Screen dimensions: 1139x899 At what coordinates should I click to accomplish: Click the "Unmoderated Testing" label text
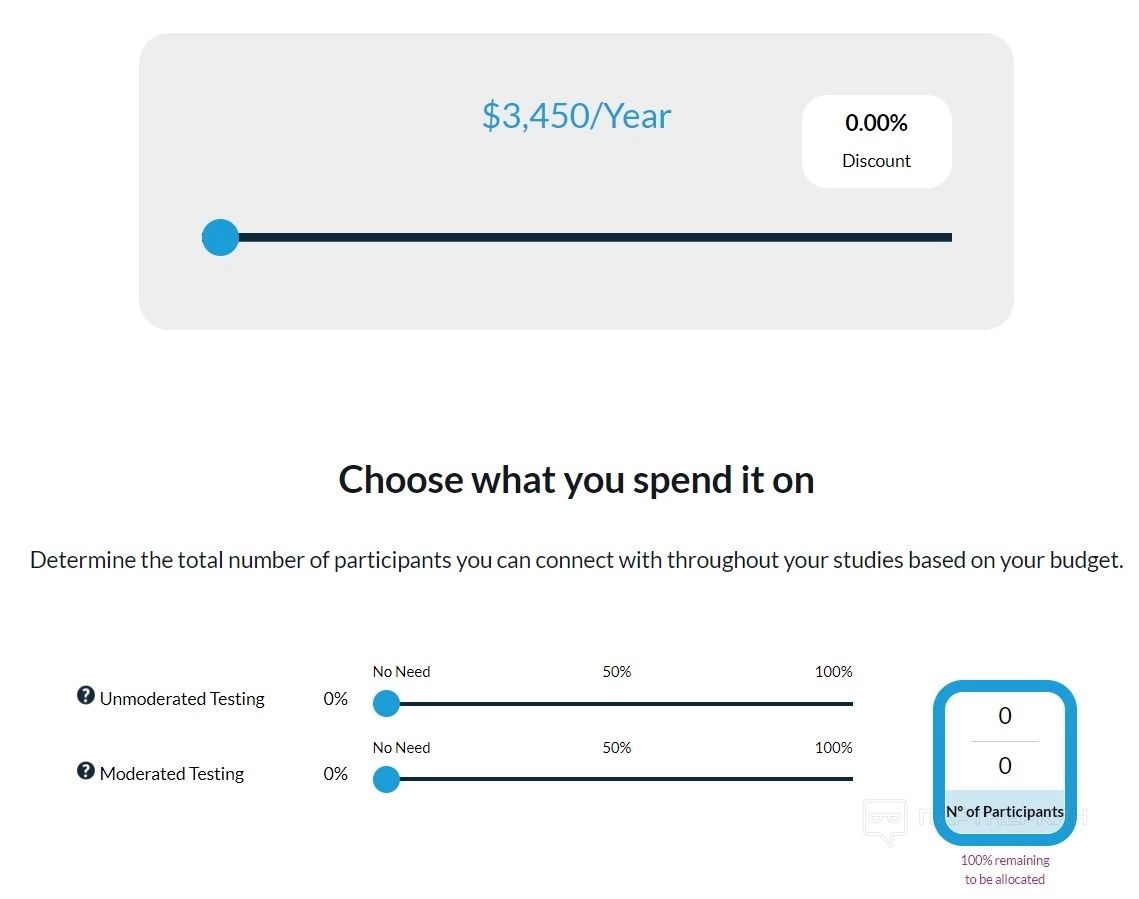[182, 699]
